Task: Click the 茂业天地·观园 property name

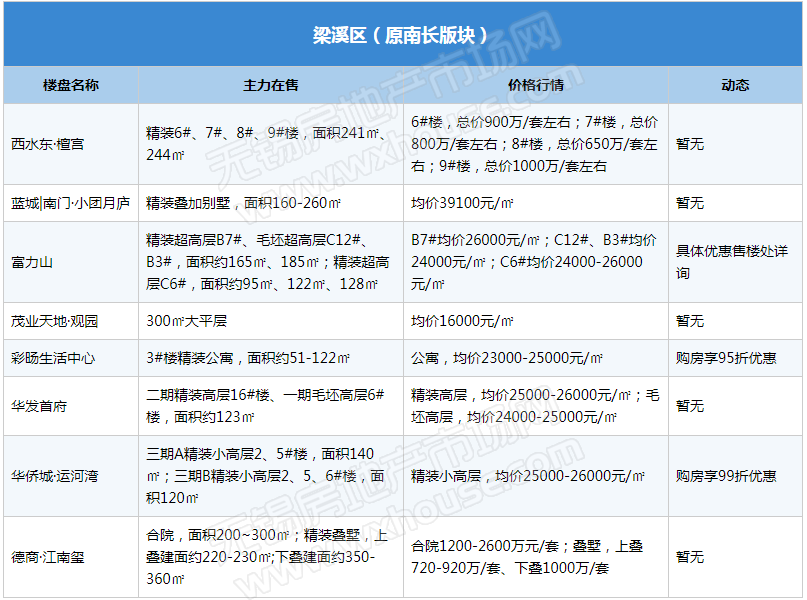Action: (55, 322)
